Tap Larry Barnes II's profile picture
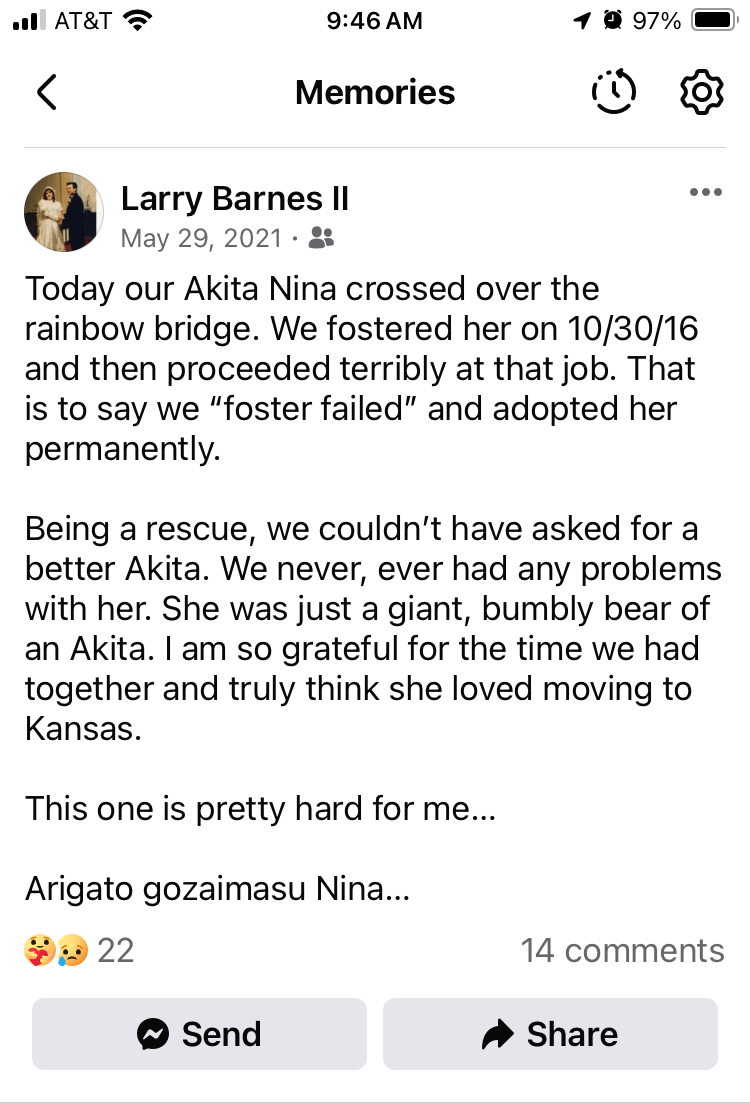 pyautogui.click(x=63, y=211)
